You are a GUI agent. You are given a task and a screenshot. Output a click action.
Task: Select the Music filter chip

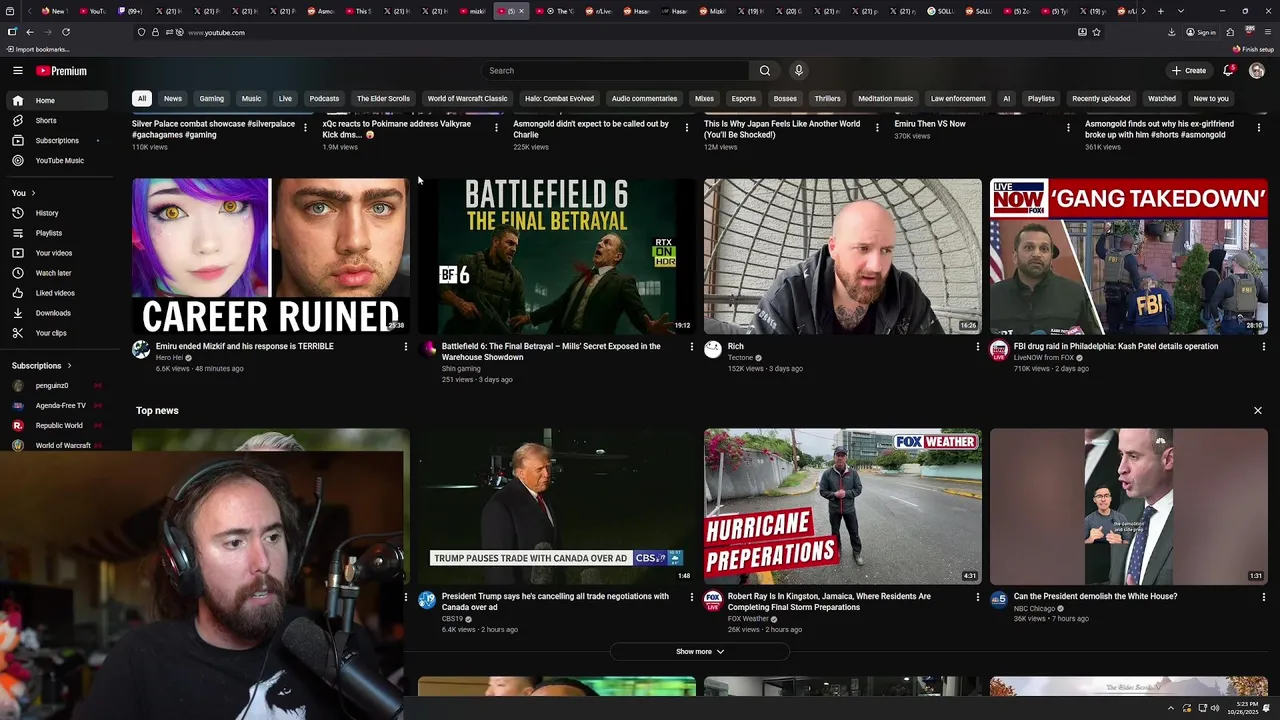click(251, 98)
